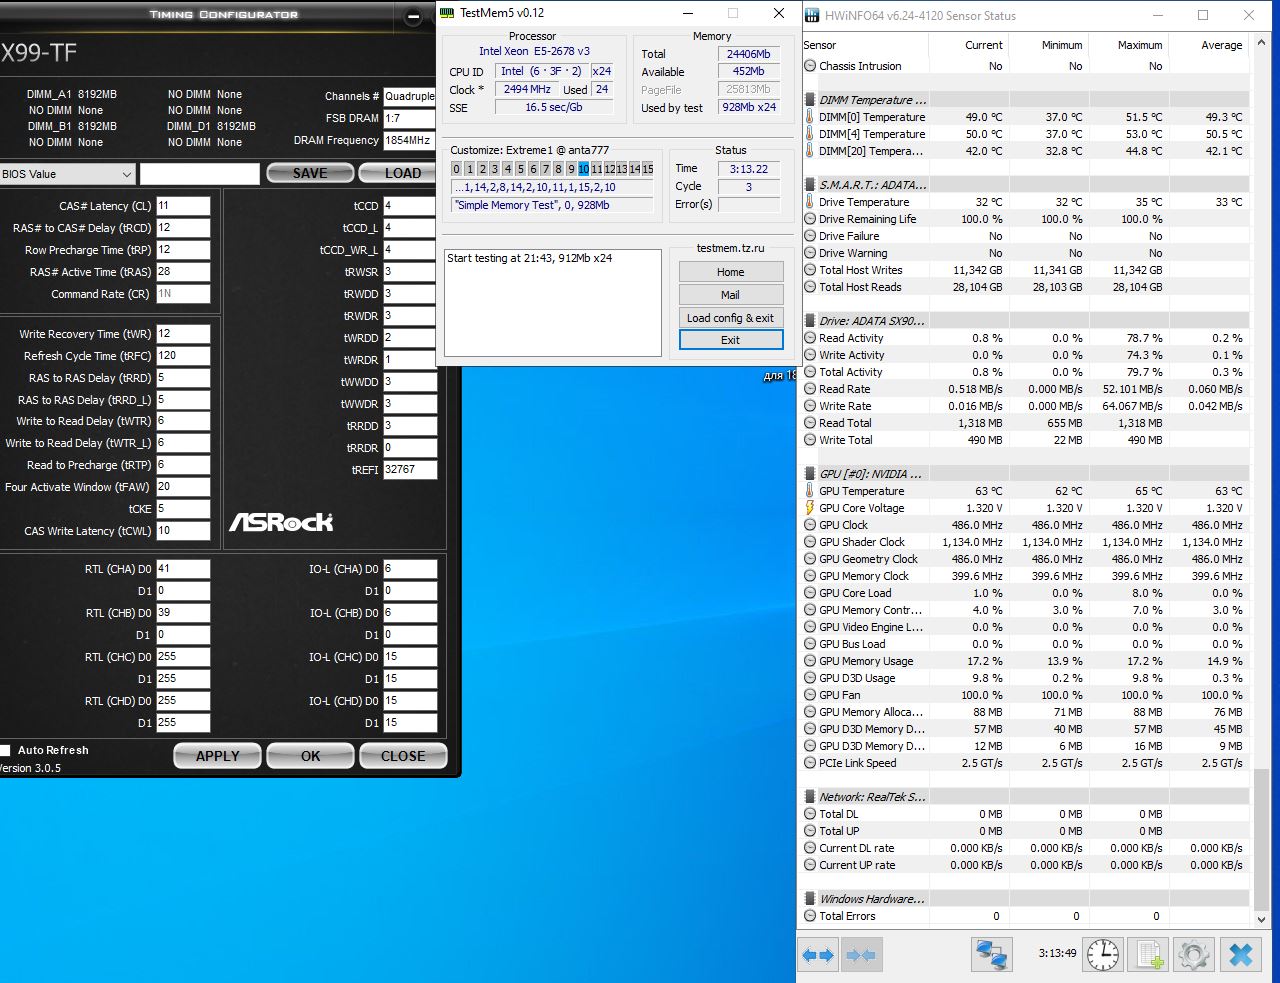Open HWiNFO sensor settings gear icon
Screen dimensions: 1280x983
[x=1193, y=954]
